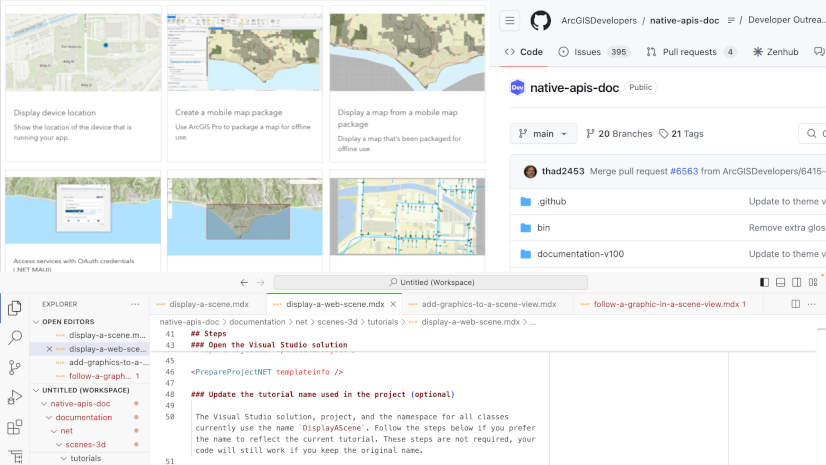Viewport: 826px width, 465px height.
Task: Click the GitHub repository search icon
Action: [x=812, y=134]
